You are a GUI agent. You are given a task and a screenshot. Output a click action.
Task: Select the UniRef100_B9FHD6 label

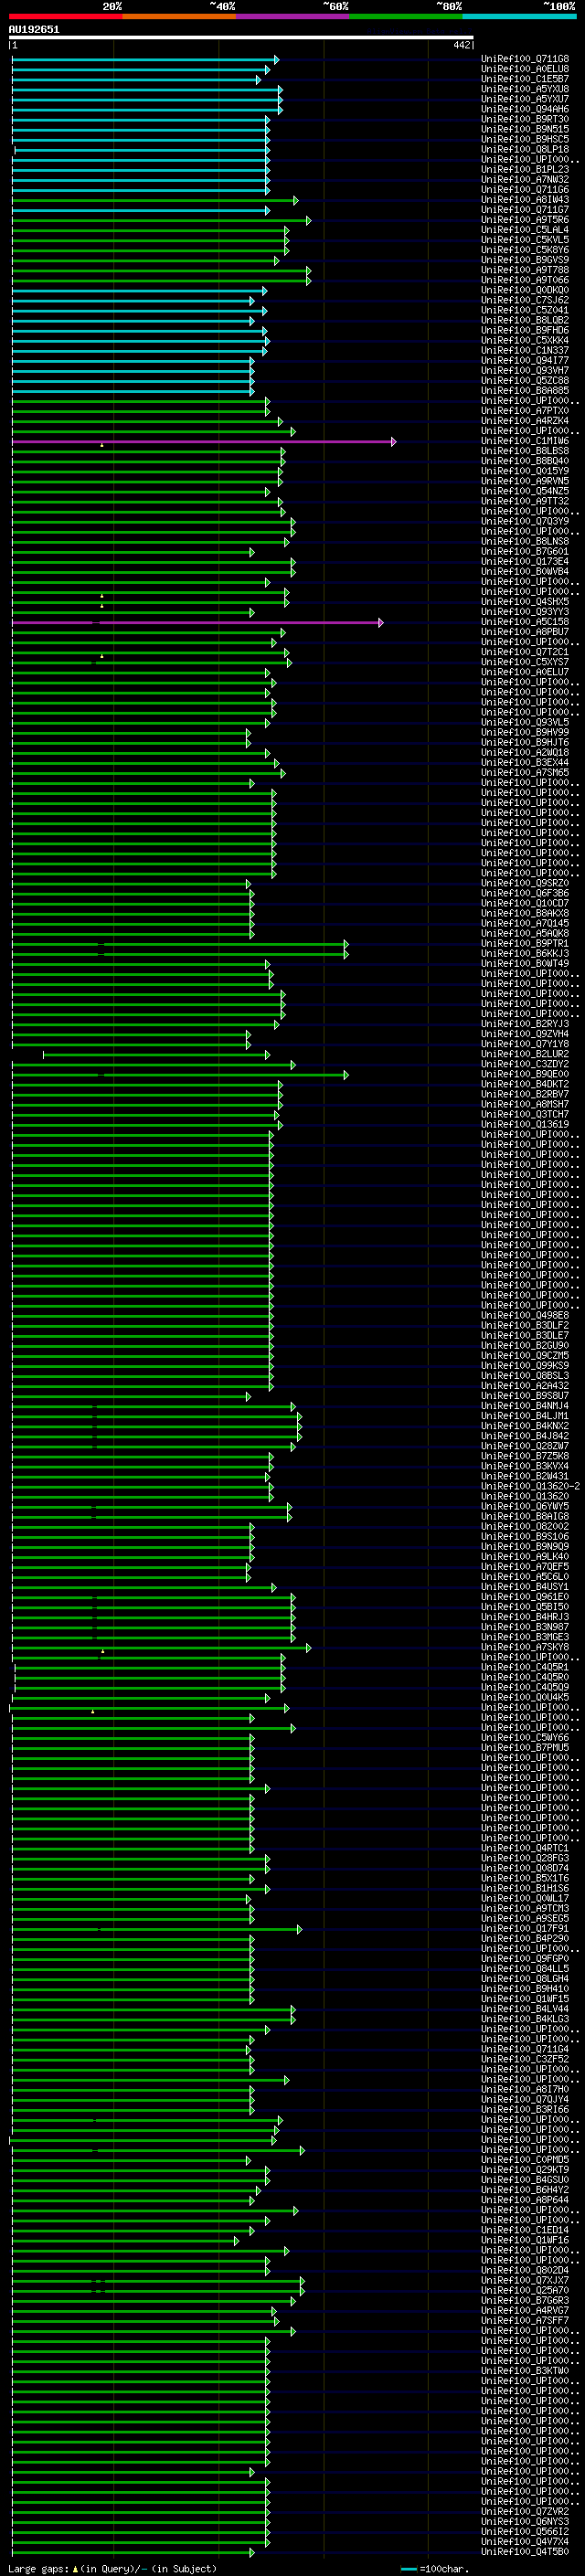pos(525,330)
